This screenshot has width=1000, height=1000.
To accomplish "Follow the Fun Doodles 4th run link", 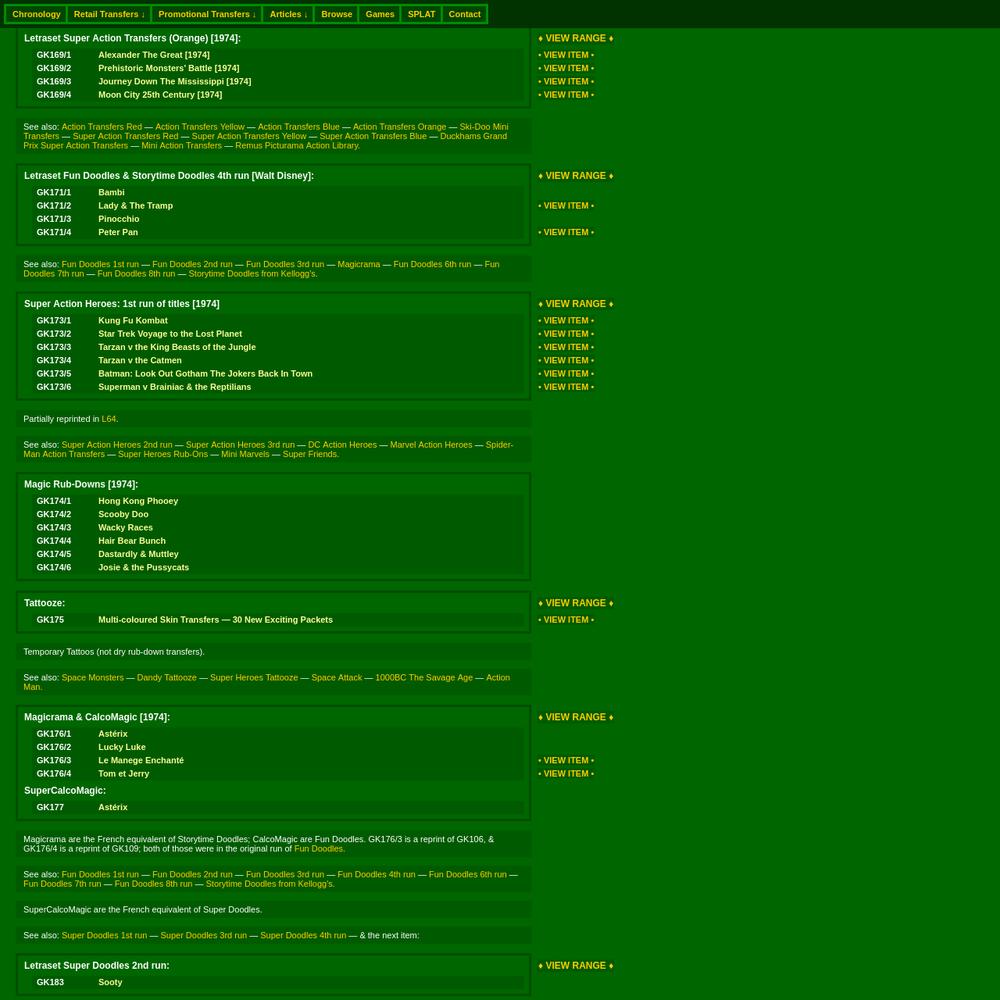I will [376, 875].
